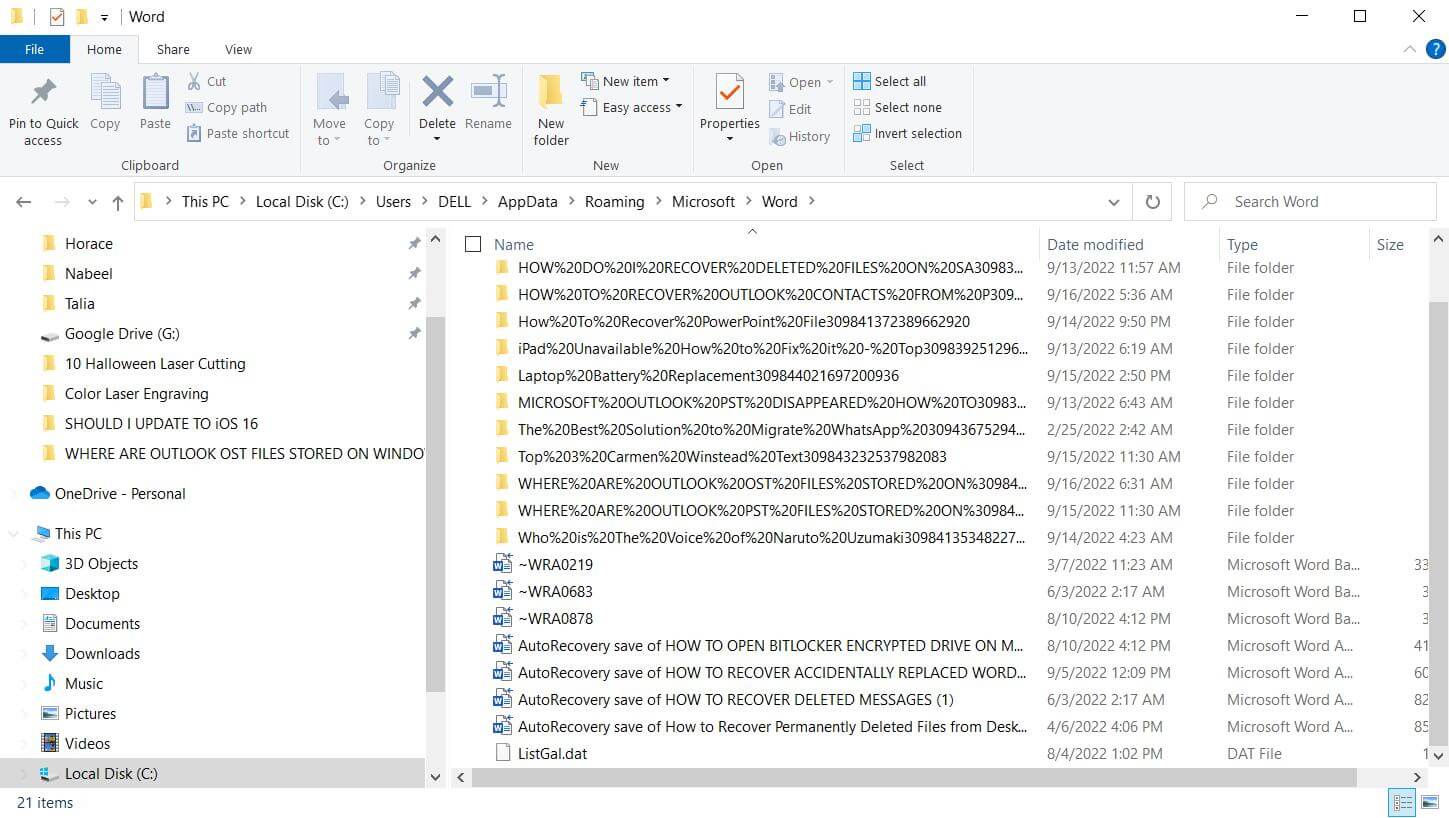Click the Select all icon
The image size is (1449, 818).
[862, 81]
